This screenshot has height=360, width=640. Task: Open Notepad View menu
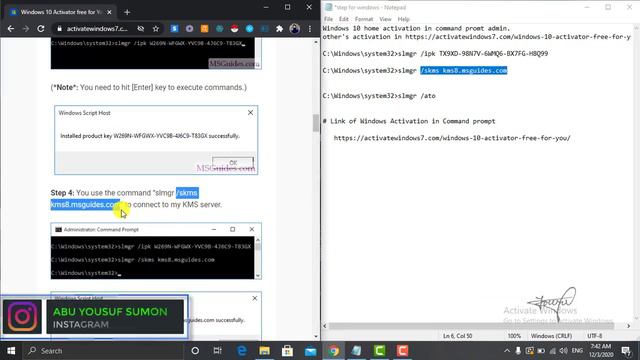point(385,19)
